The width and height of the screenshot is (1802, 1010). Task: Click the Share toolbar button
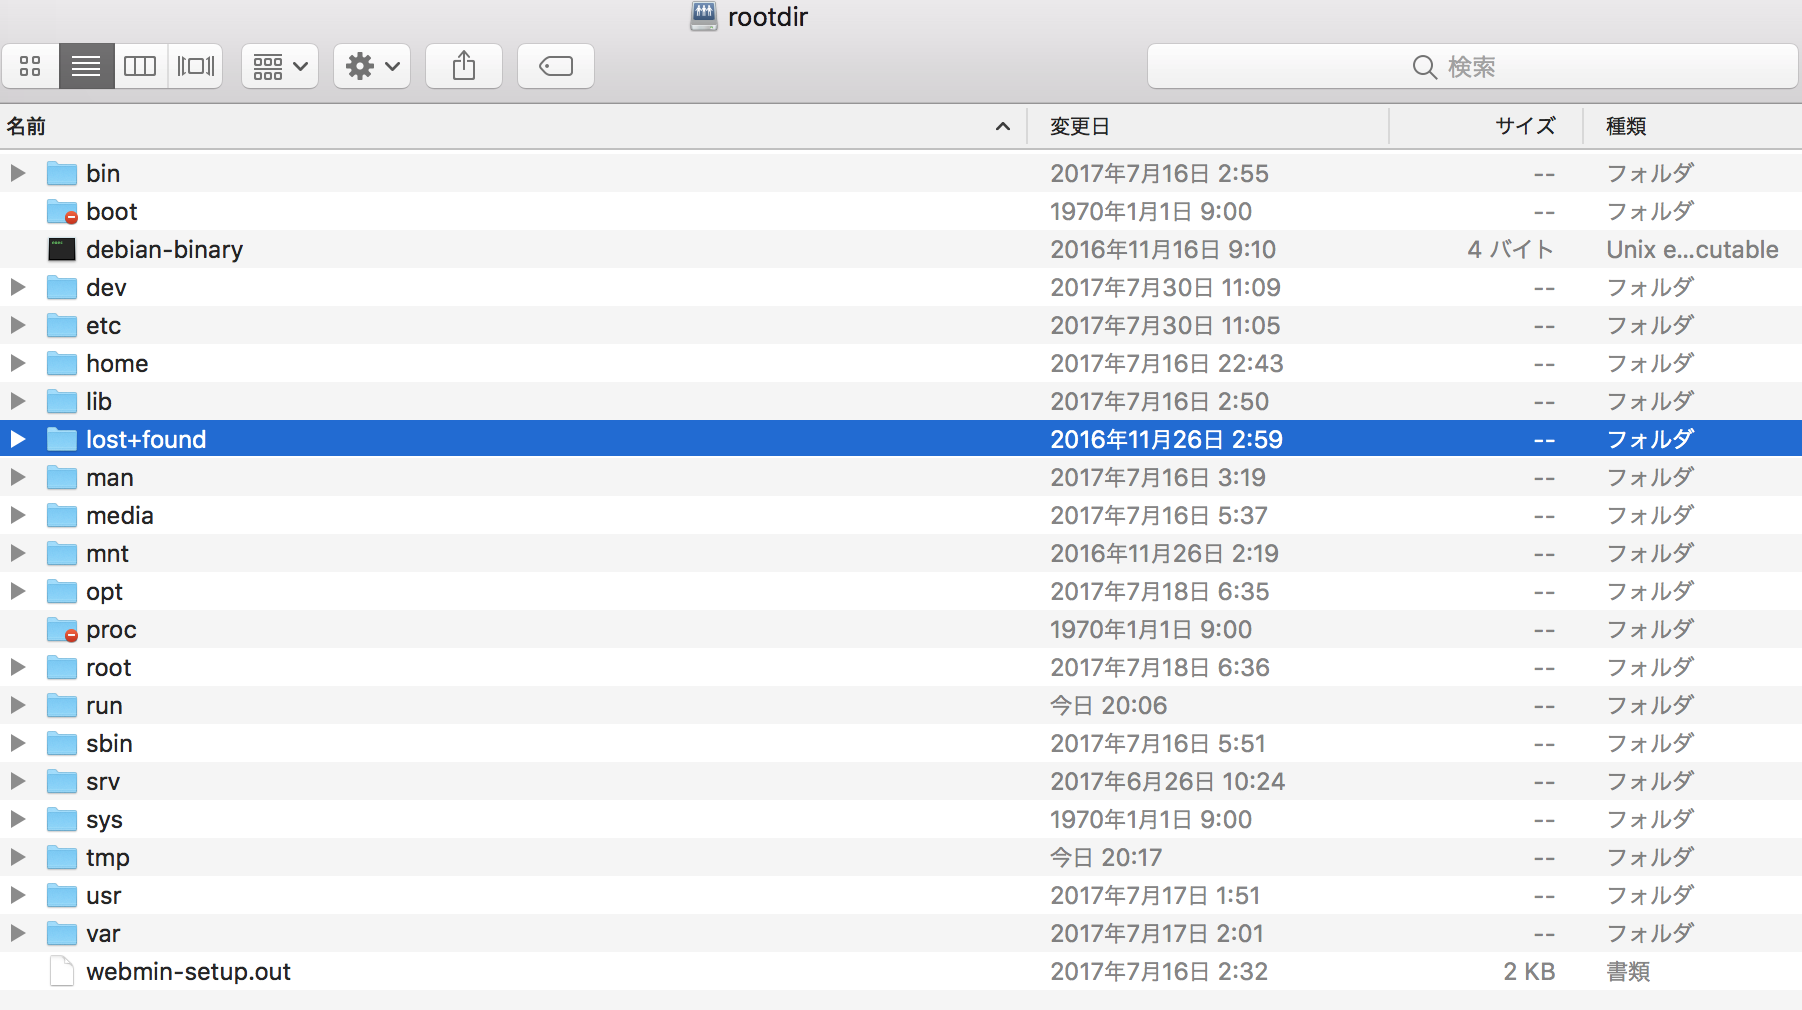(464, 67)
